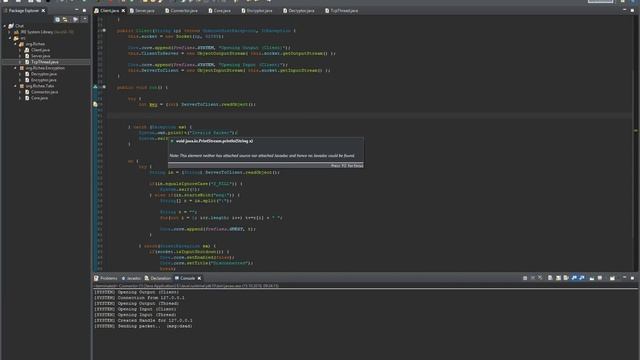Minimize the Console panel
Image resolution: width=640 pixels, height=360 pixels.
tap(624, 278)
